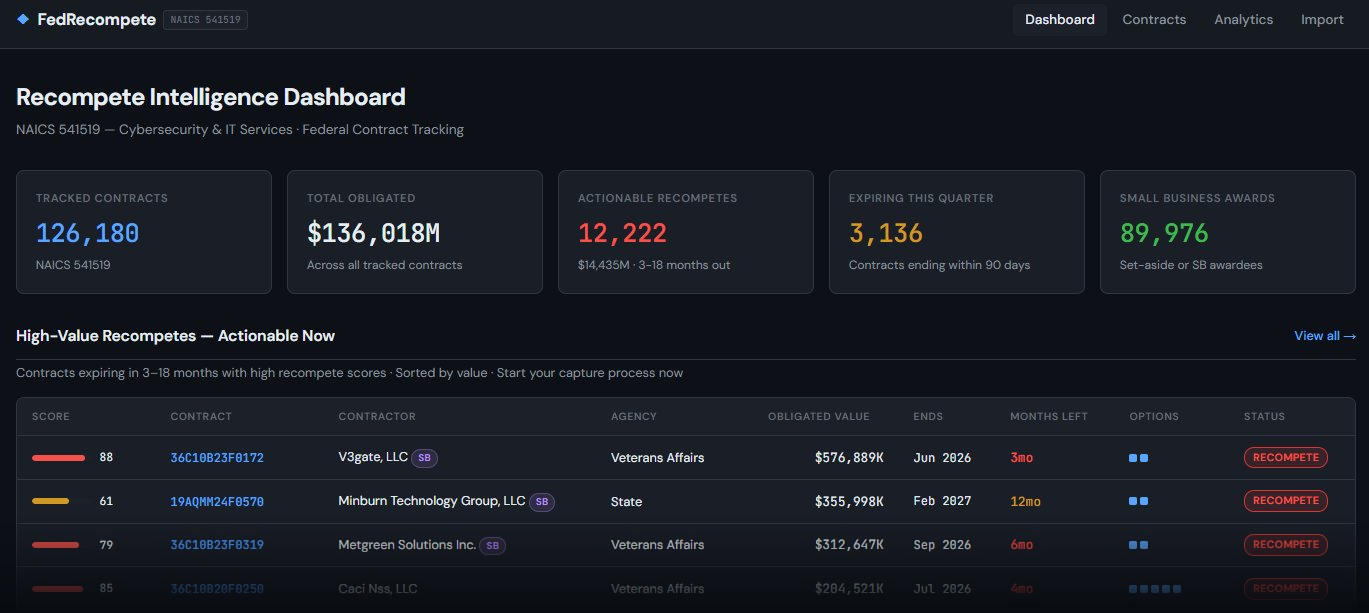1369x613 pixels.
Task: Click SB badge beside Minburn Technology Group, LLC
Action: coord(541,501)
